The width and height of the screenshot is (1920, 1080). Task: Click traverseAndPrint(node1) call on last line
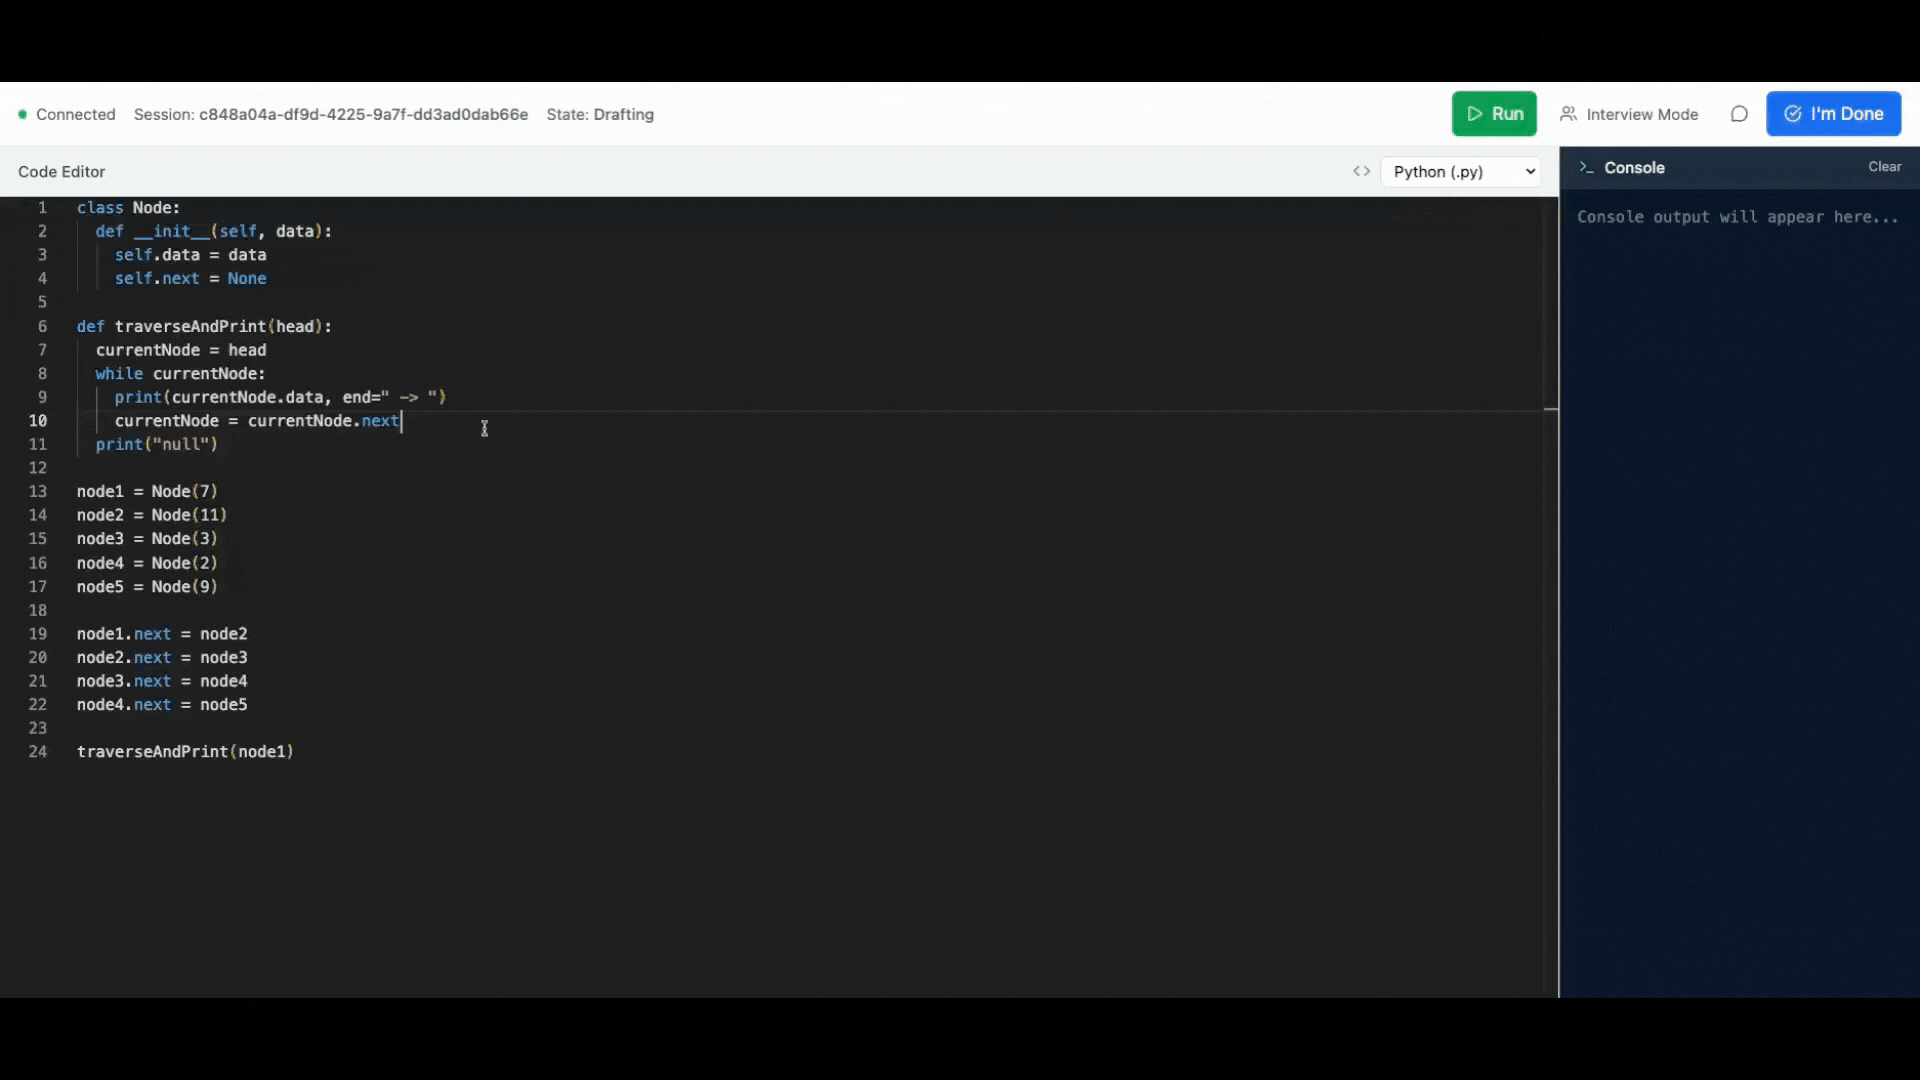click(x=185, y=751)
